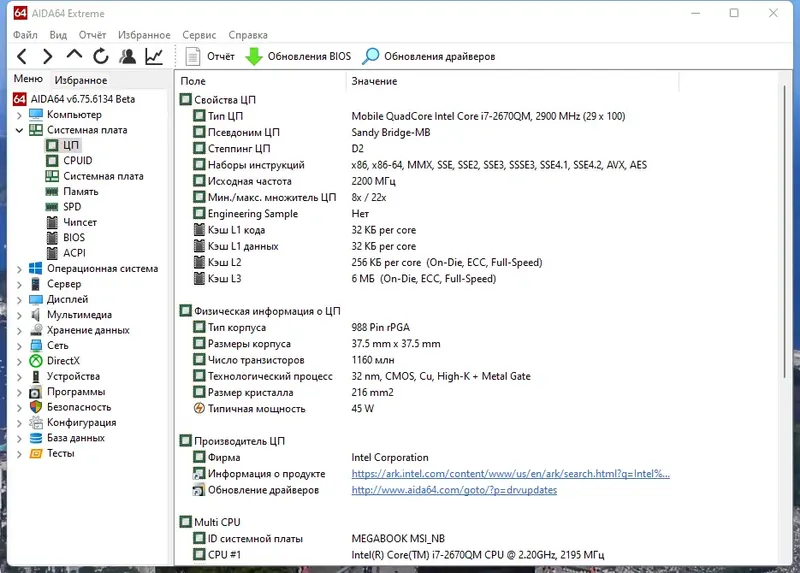This screenshot has height=573, width=800.
Task: Click the BIOS updates green arrow
Action: pyautogui.click(x=254, y=57)
